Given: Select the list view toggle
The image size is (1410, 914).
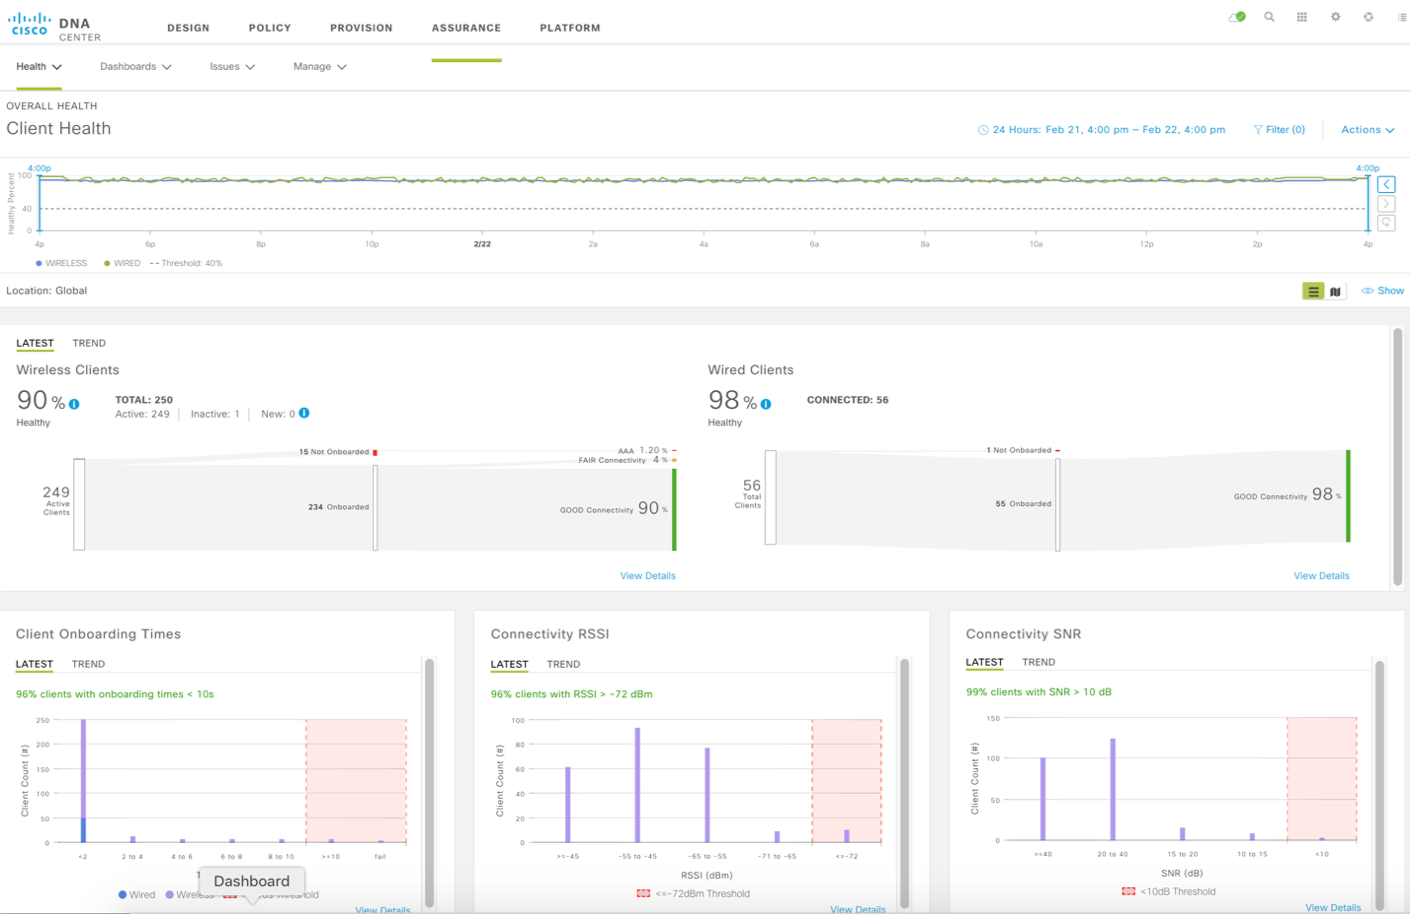Looking at the screenshot, I should click(1313, 291).
